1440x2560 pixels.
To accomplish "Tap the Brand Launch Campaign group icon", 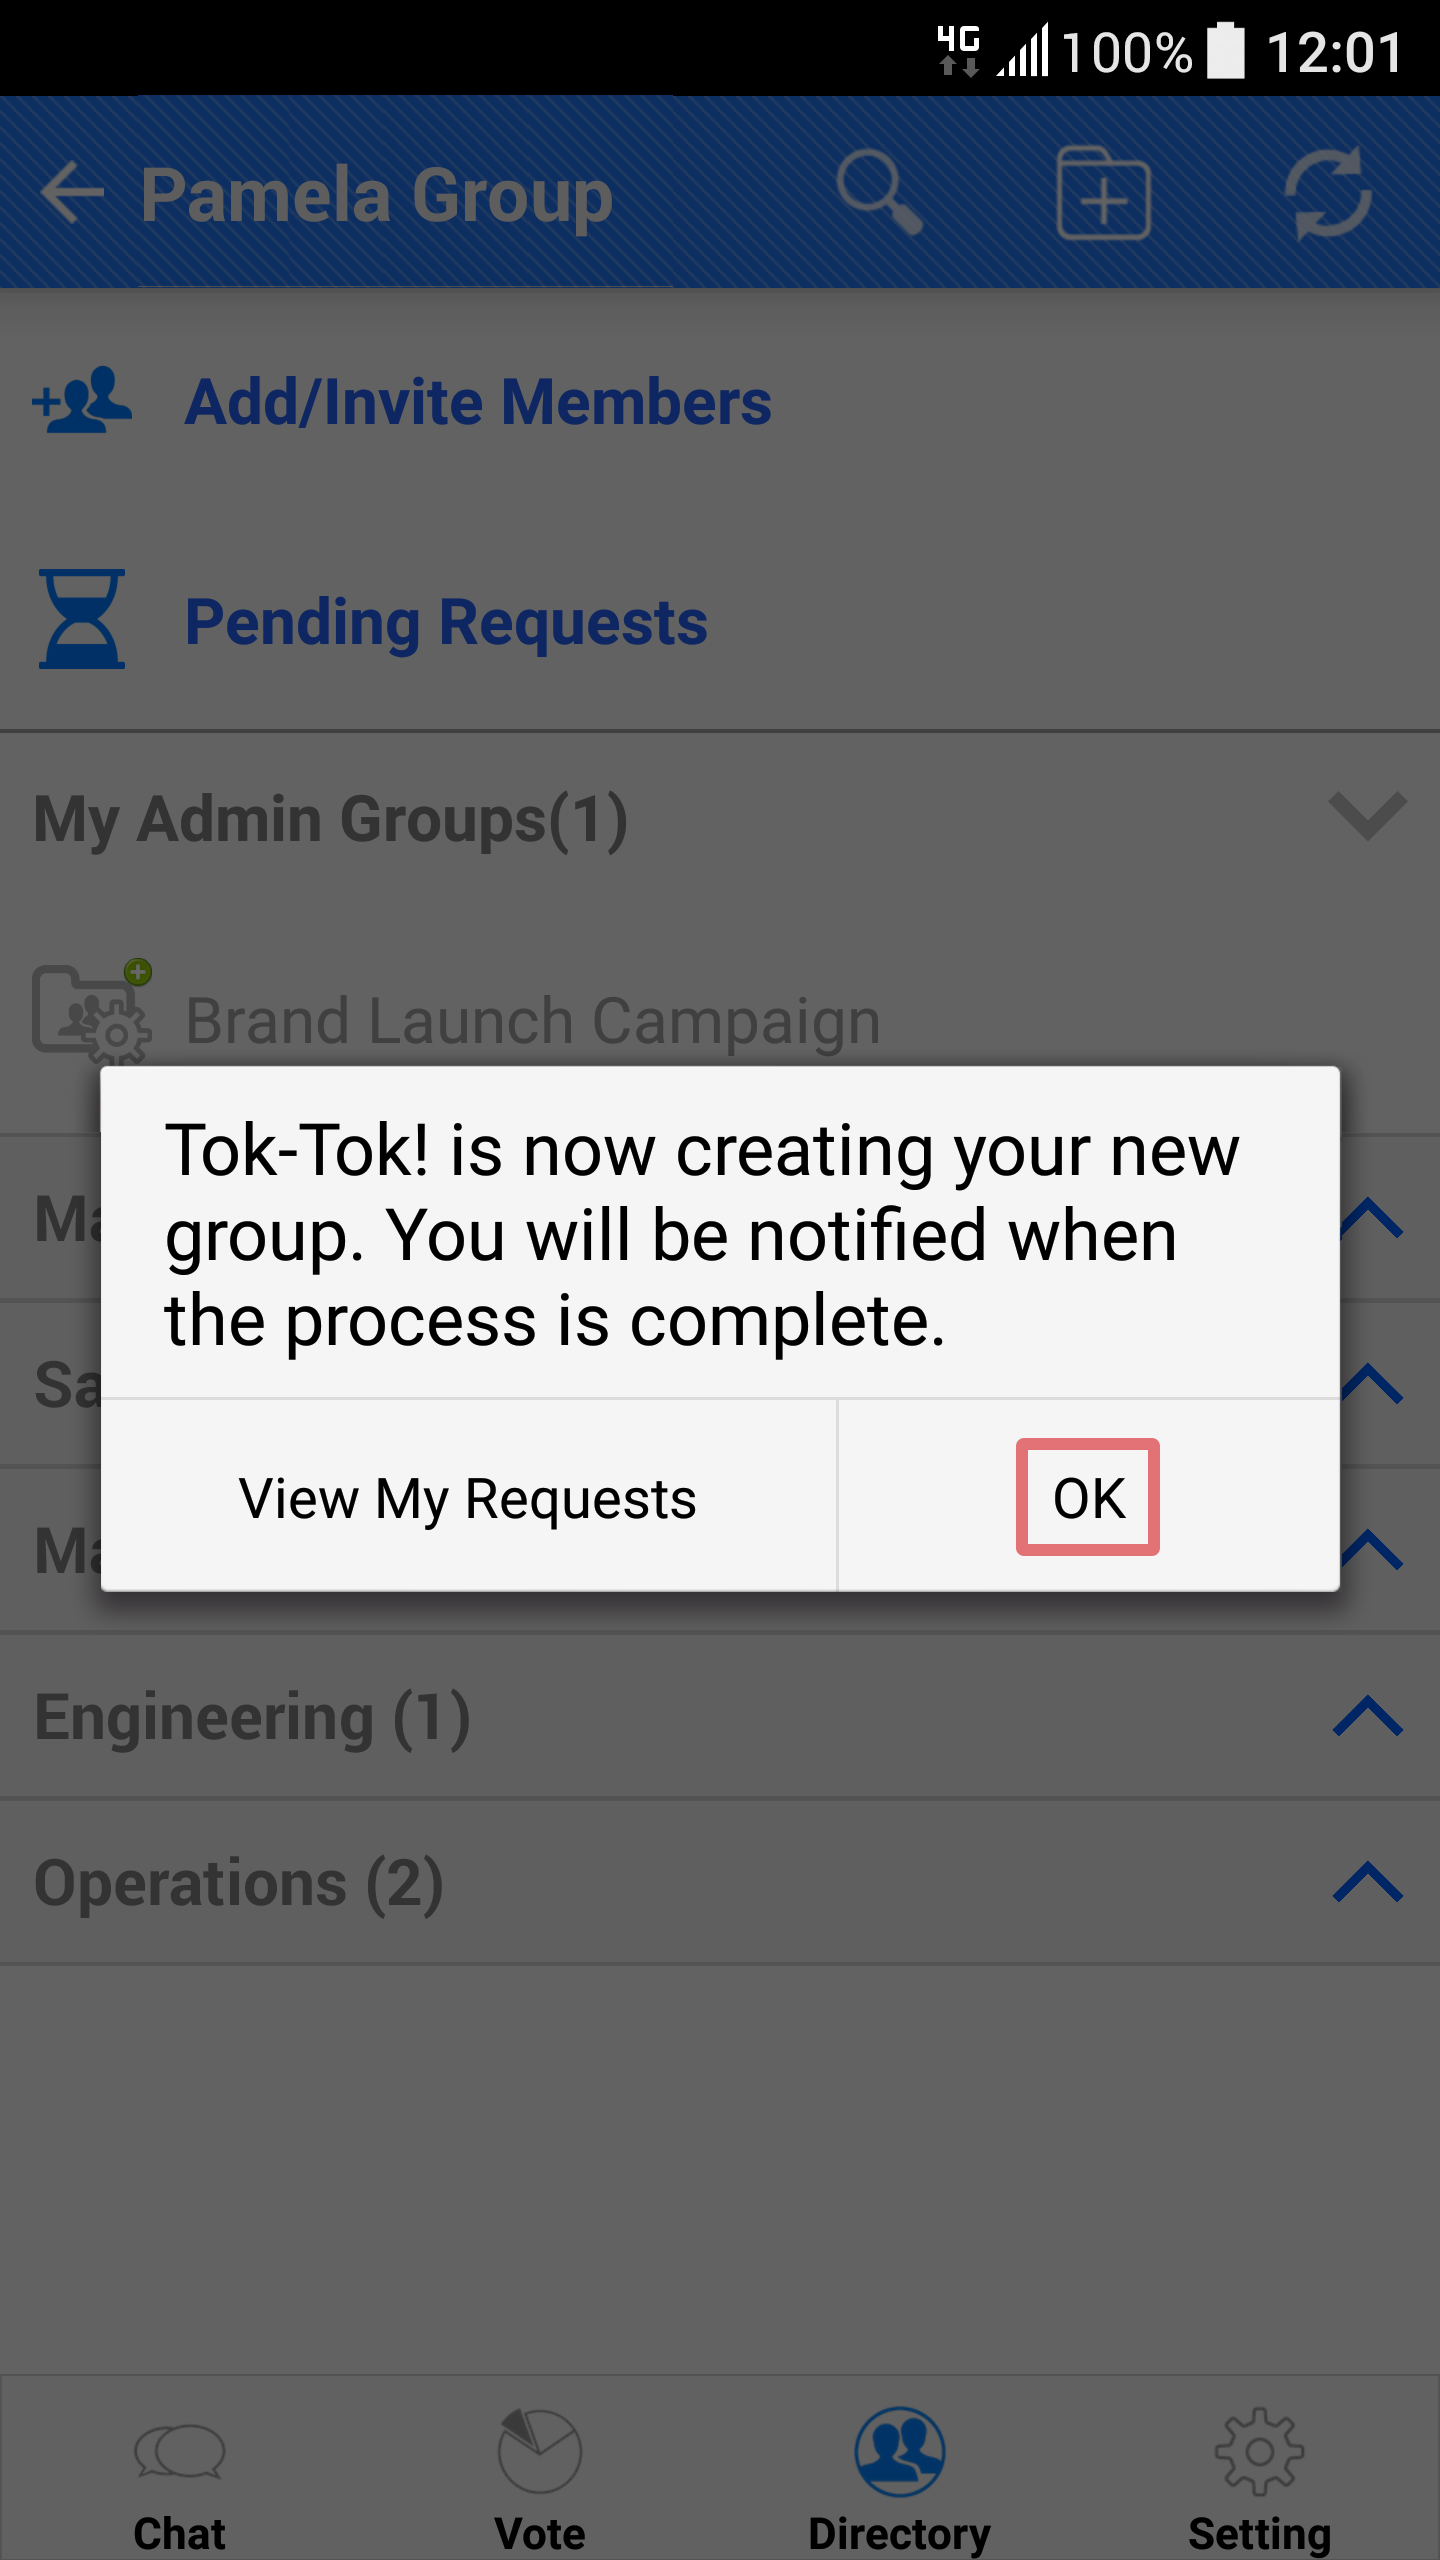I will 92,1012.
